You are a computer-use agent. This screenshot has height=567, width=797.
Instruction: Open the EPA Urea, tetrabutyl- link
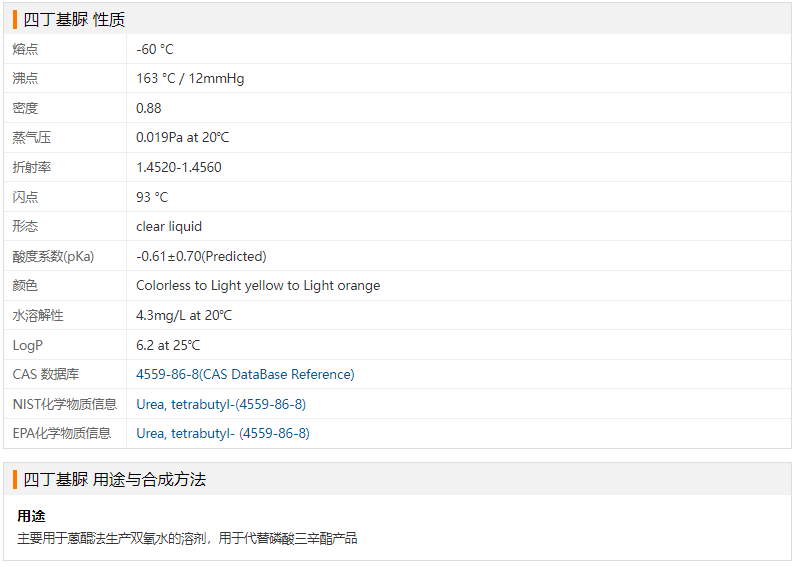tap(223, 433)
